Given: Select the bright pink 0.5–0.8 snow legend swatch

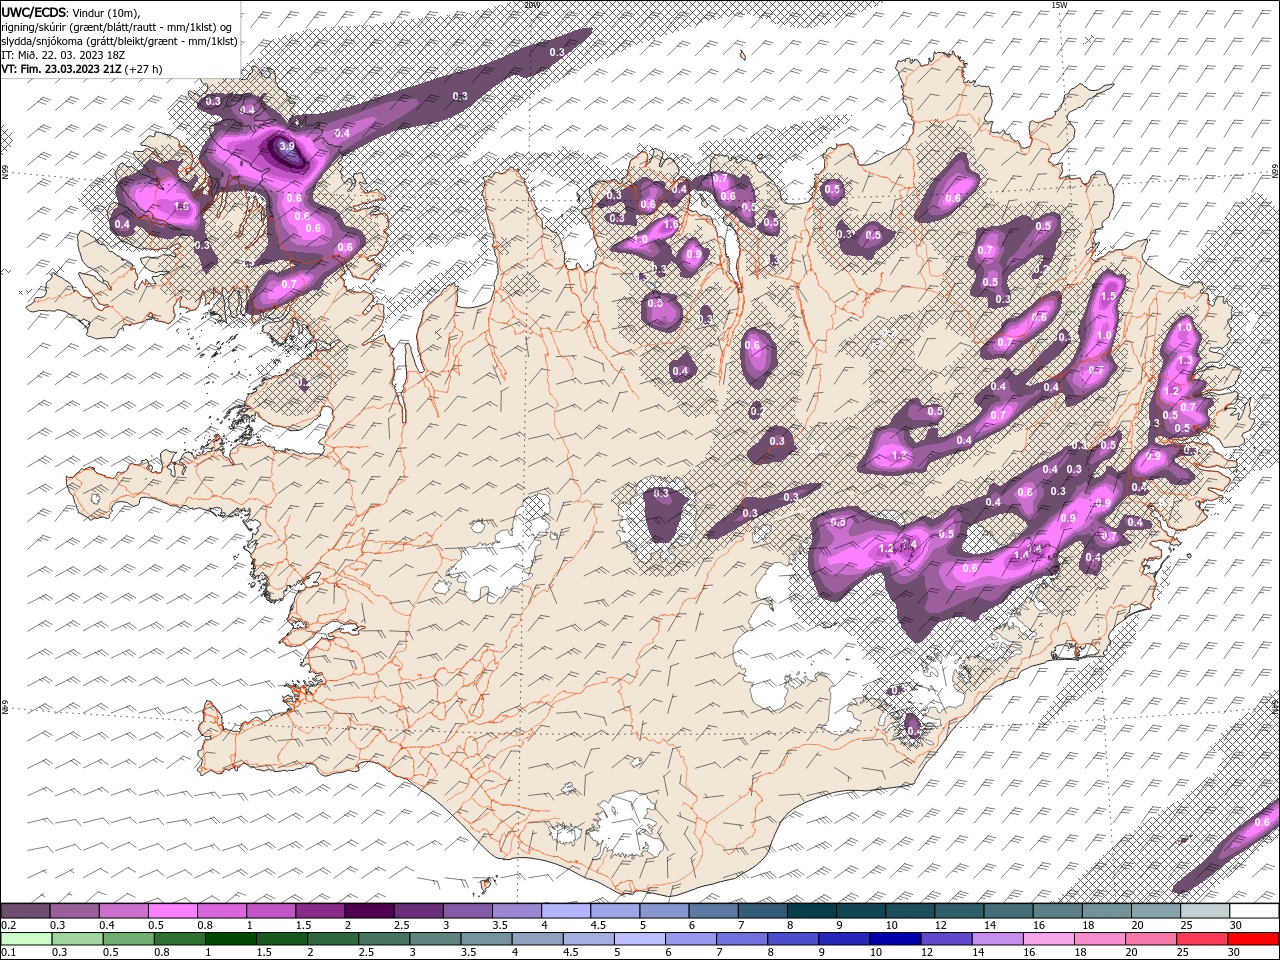Looking at the screenshot, I should click(x=172, y=911).
